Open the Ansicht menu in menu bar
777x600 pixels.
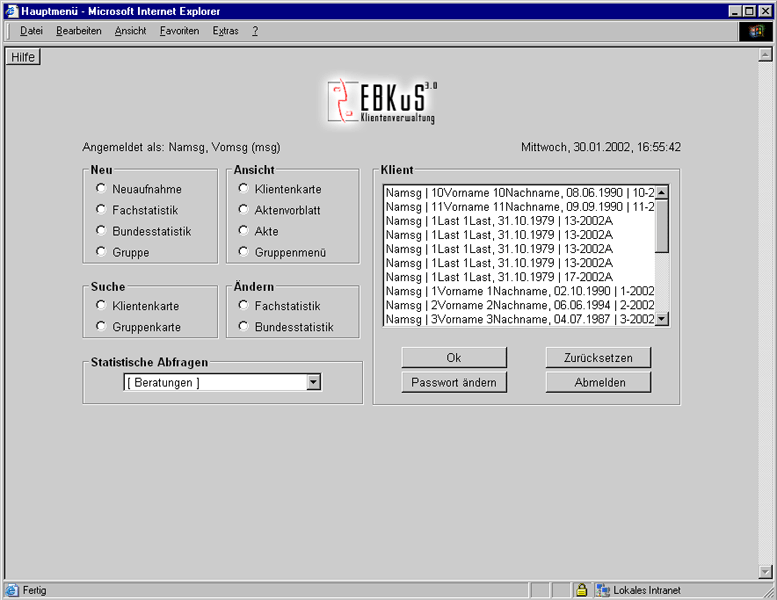click(x=130, y=31)
